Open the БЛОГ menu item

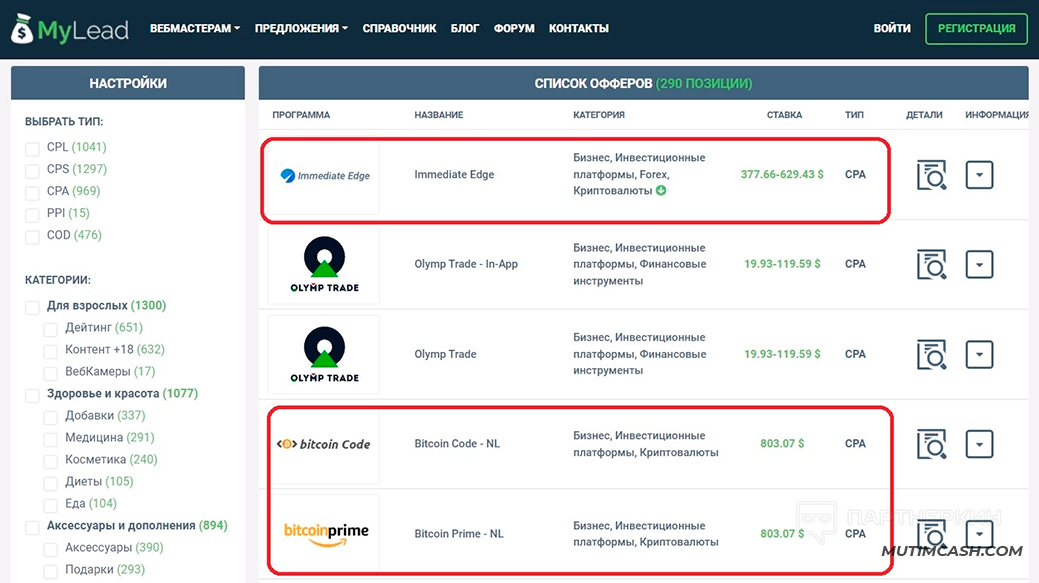pyautogui.click(x=465, y=28)
